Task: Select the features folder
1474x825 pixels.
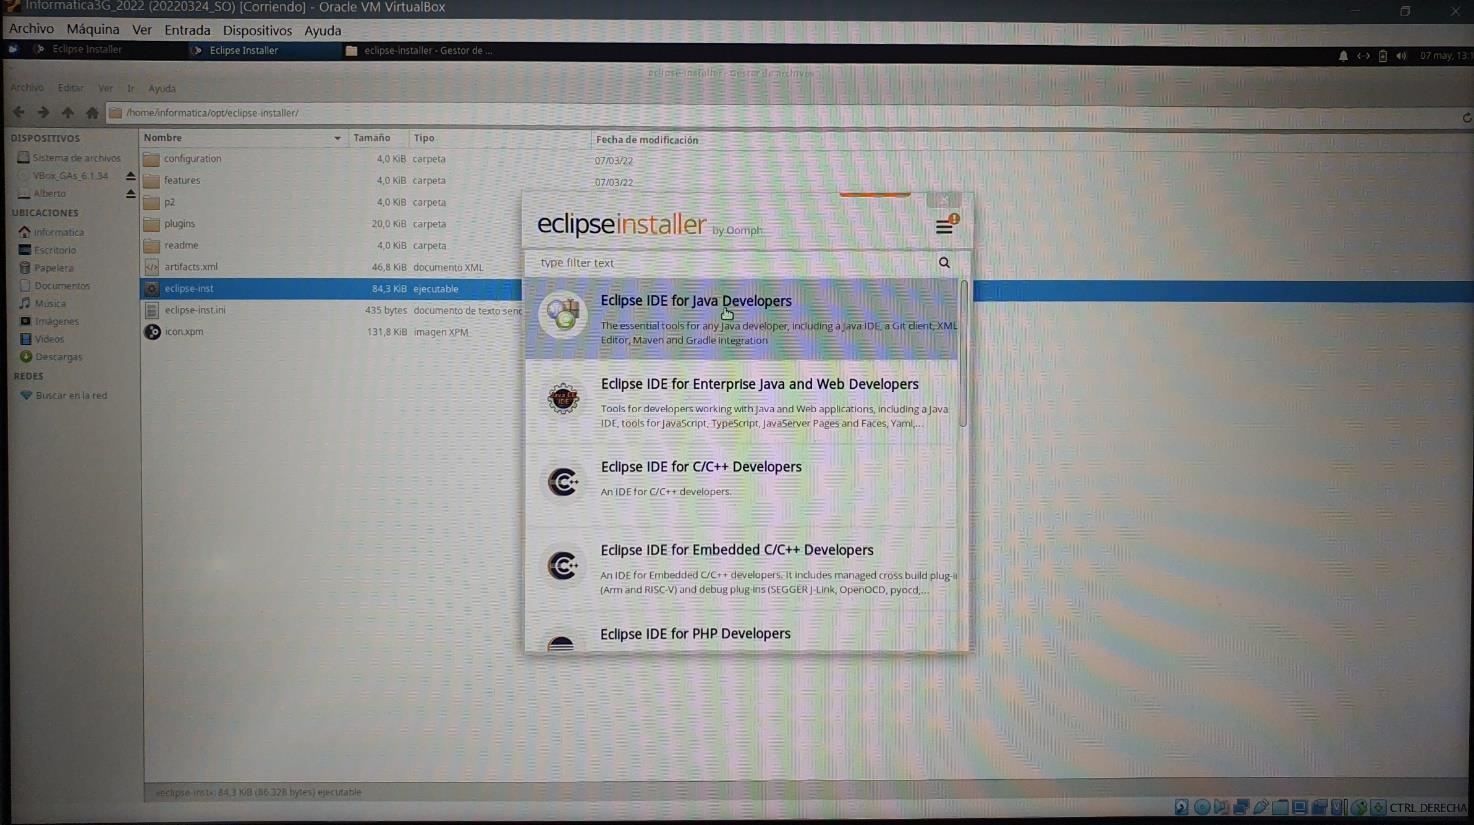Action: (x=182, y=181)
